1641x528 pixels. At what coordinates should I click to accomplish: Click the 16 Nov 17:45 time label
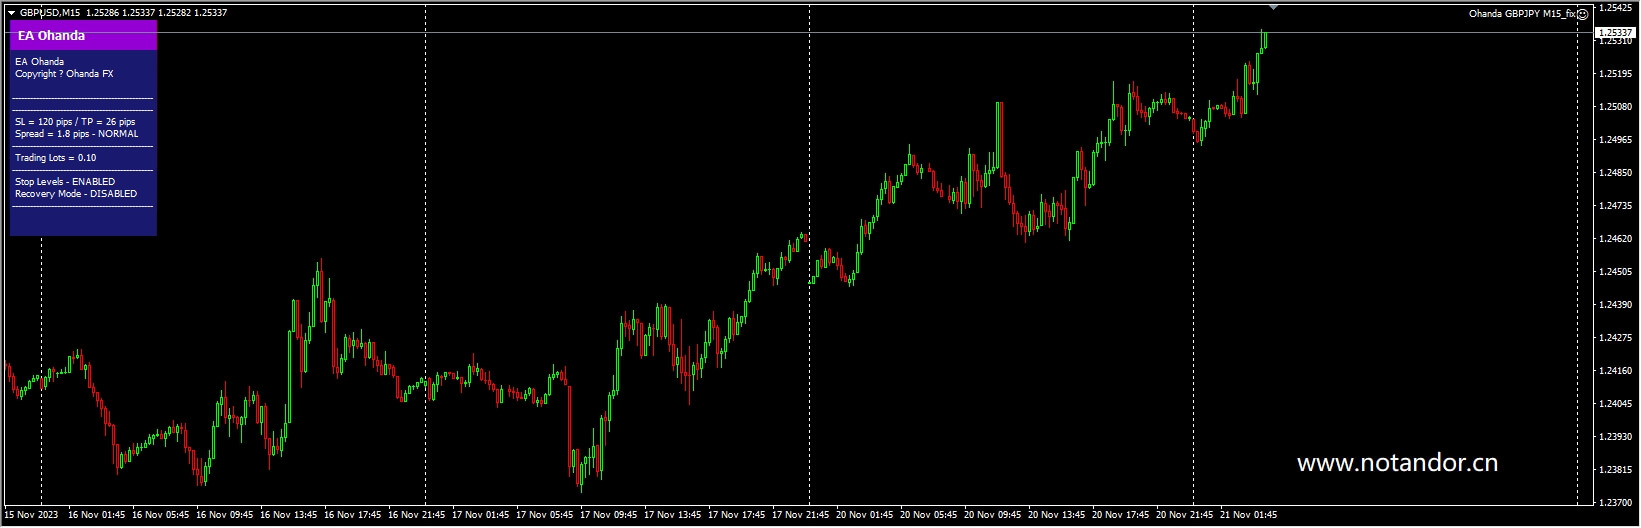tap(352, 516)
